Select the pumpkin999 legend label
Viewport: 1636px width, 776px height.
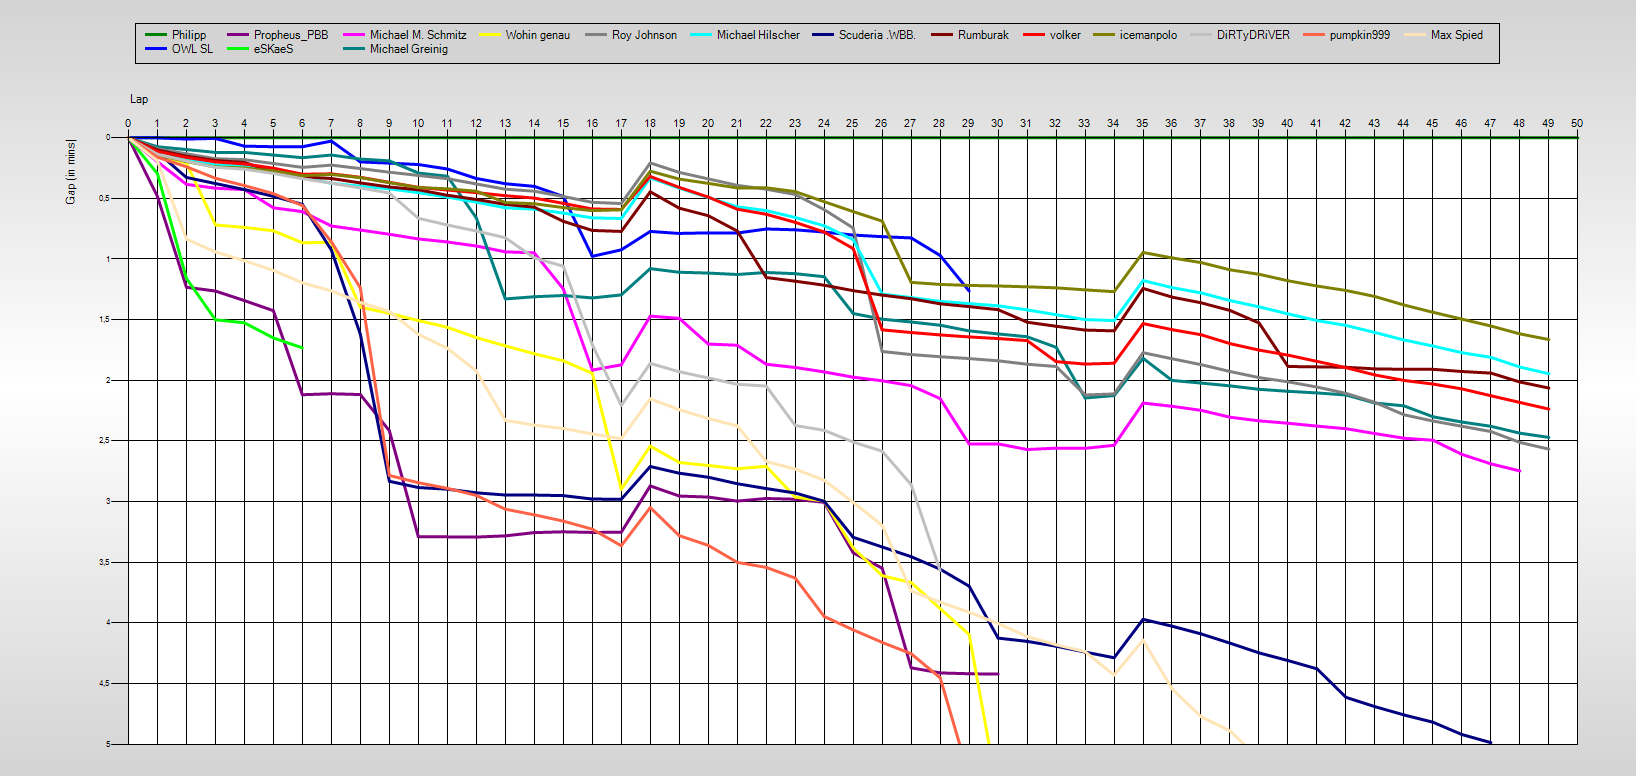(1359, 35)
